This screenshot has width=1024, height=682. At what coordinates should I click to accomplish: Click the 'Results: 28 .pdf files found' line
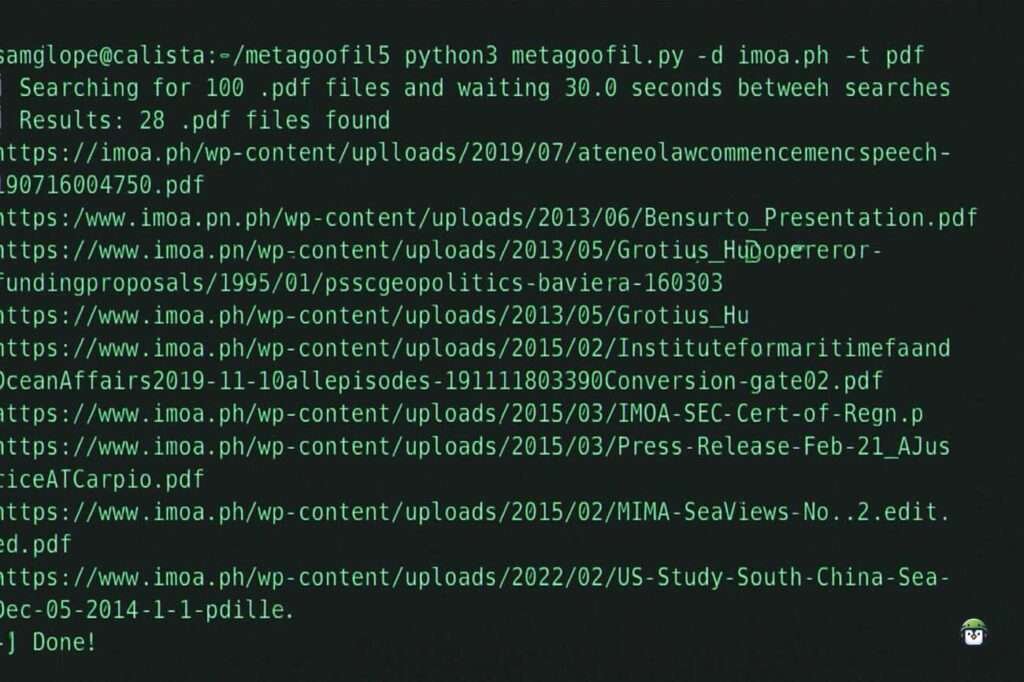click(204, 120)
